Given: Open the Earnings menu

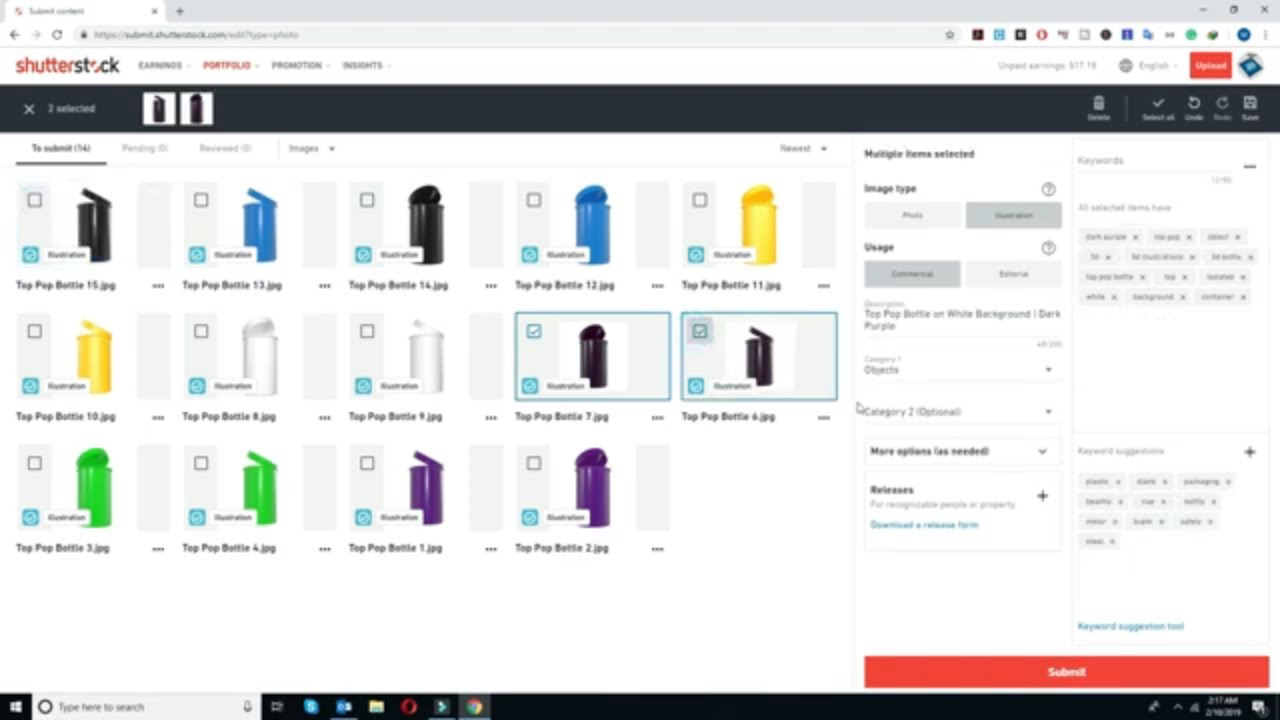Looking at the screenshot, I should (x=164, y=66).
